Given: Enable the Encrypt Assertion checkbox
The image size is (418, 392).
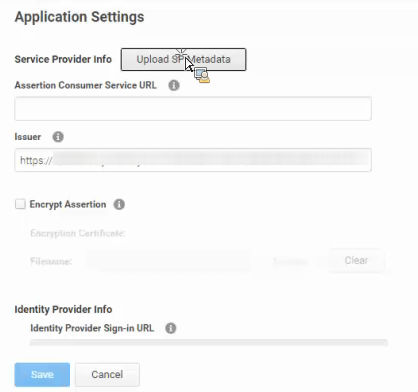Looking at the screenshot, I should (x=20, y=204).
